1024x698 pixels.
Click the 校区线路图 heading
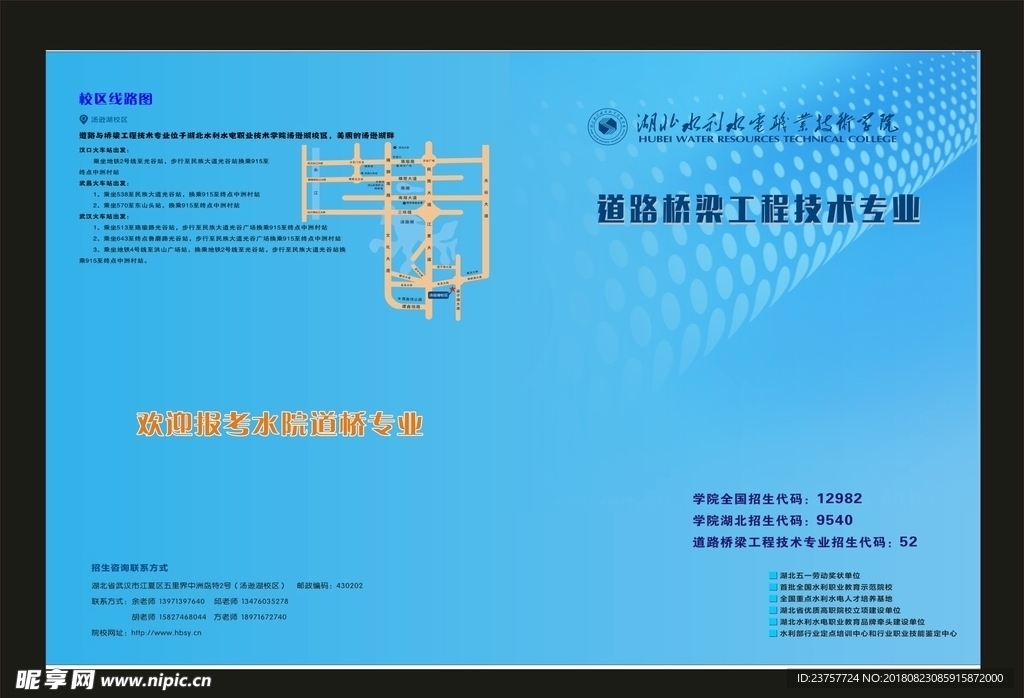(x=116, y=99)
